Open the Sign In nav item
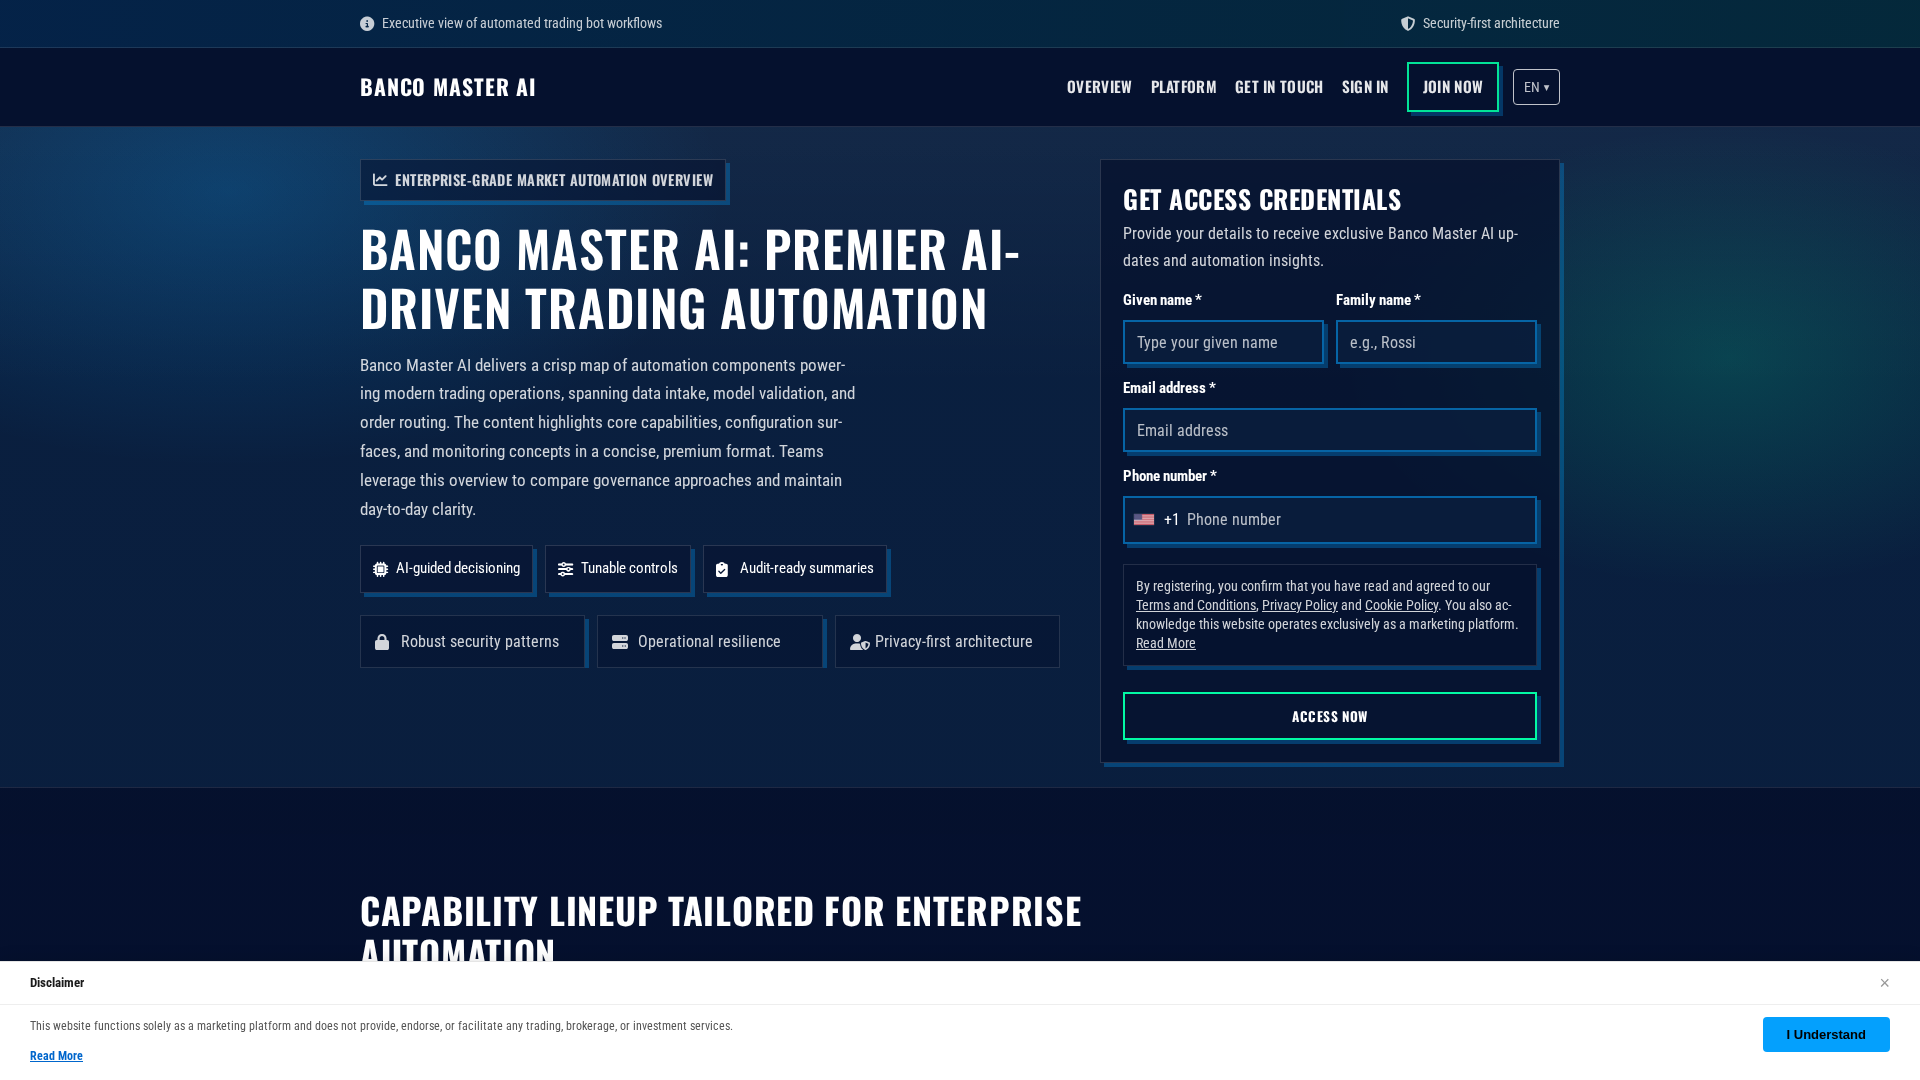 pyautogui.click(x=1365, y=87)
